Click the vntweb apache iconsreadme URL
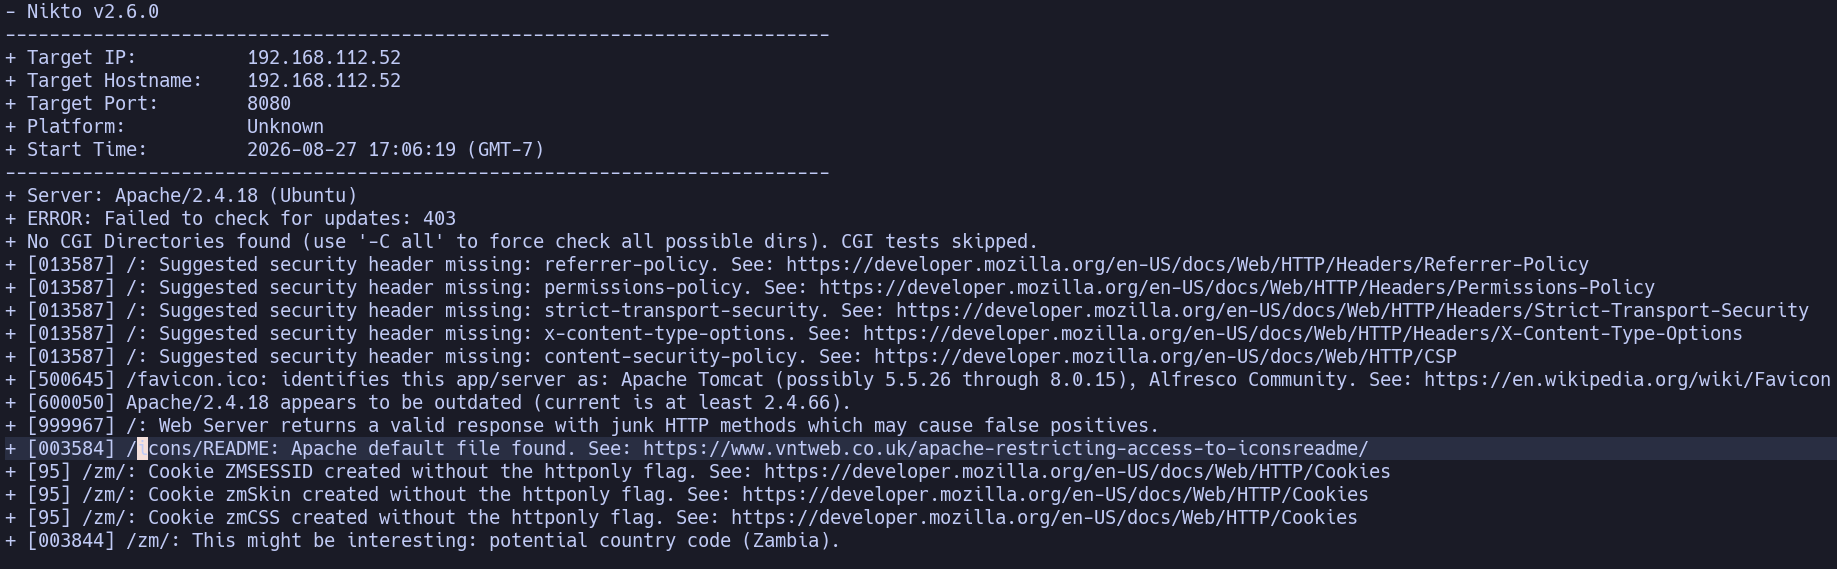 tap(1005, 449)
